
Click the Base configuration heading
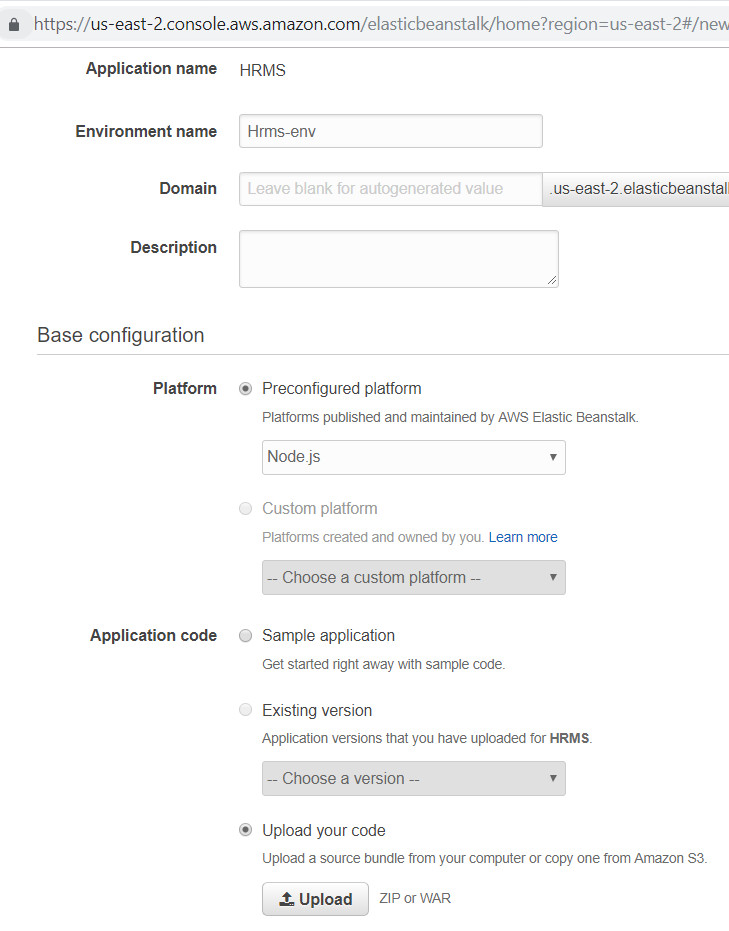[x=121, y=335]
